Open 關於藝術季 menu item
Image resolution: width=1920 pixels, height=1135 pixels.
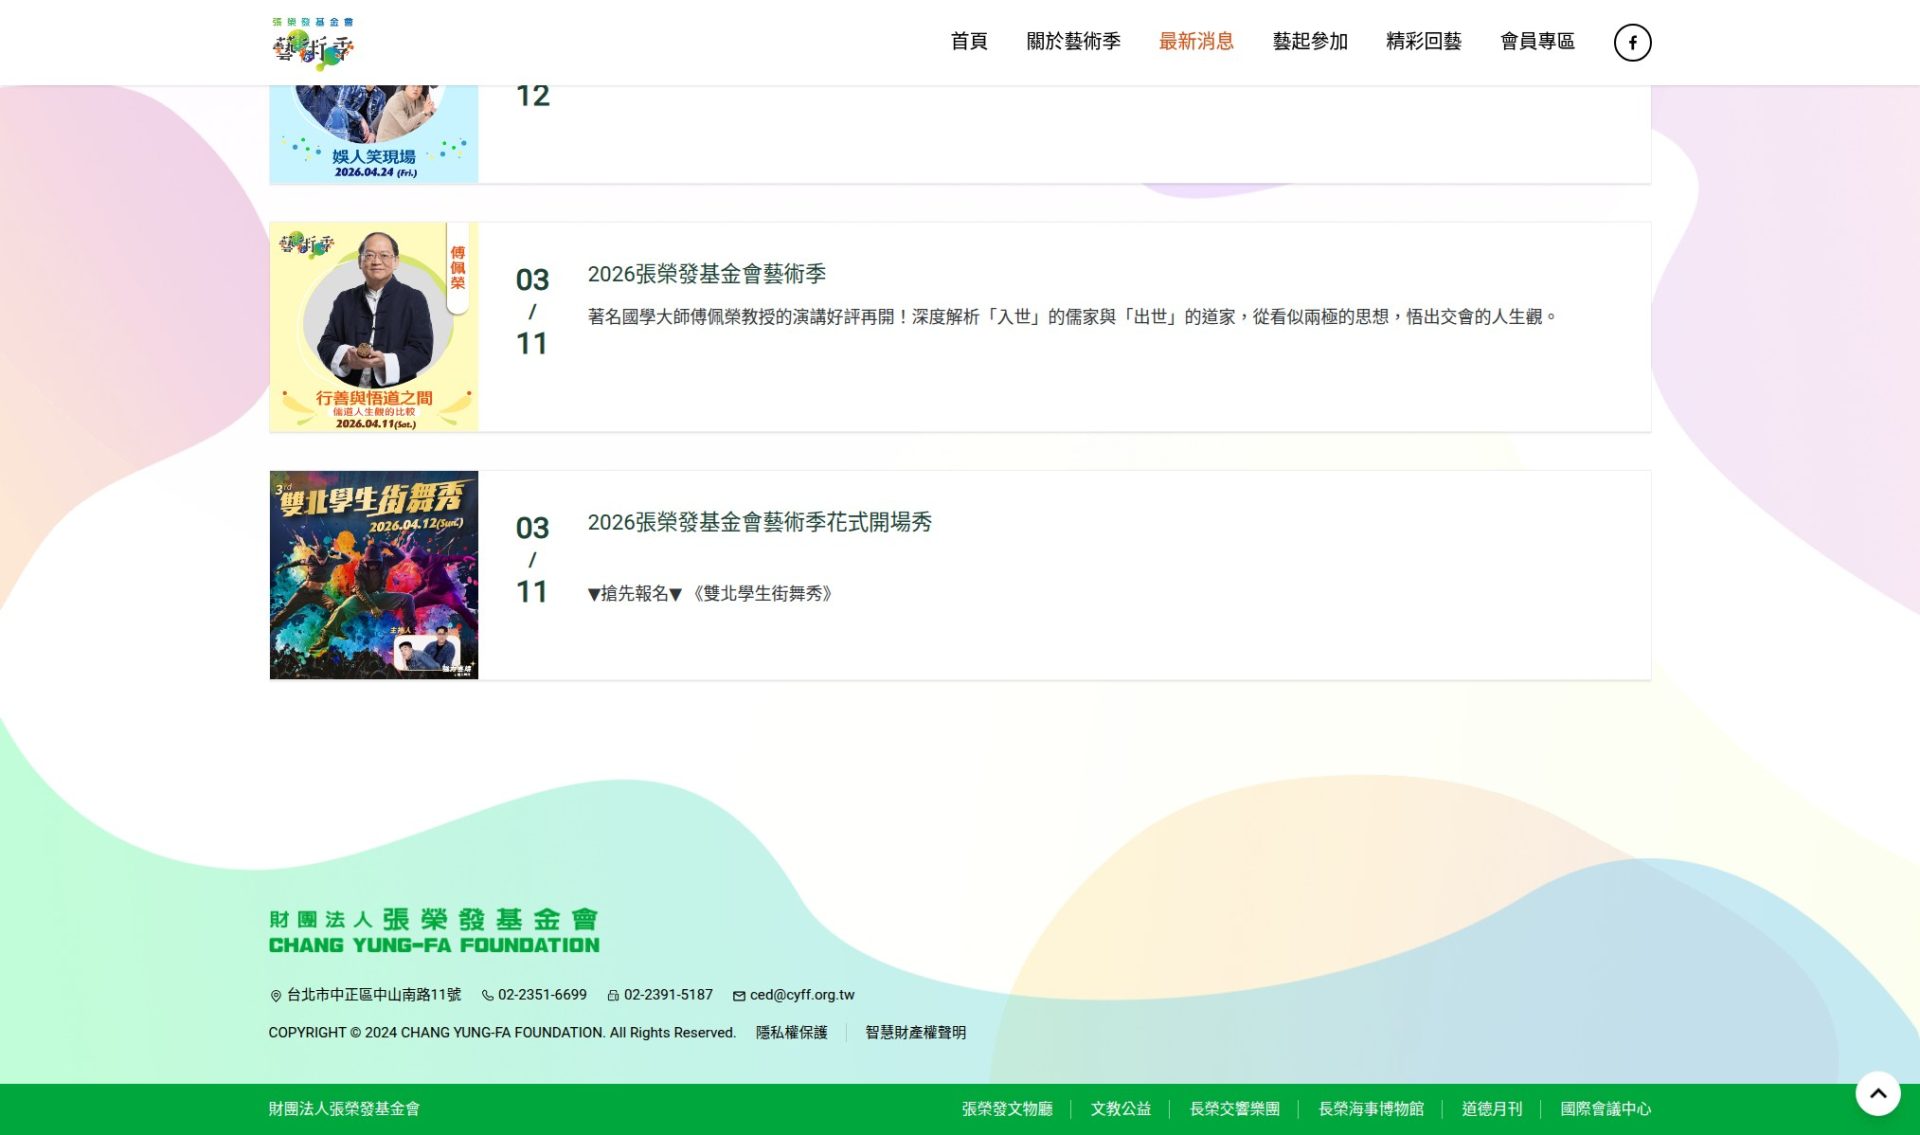tap(1073, 41)
